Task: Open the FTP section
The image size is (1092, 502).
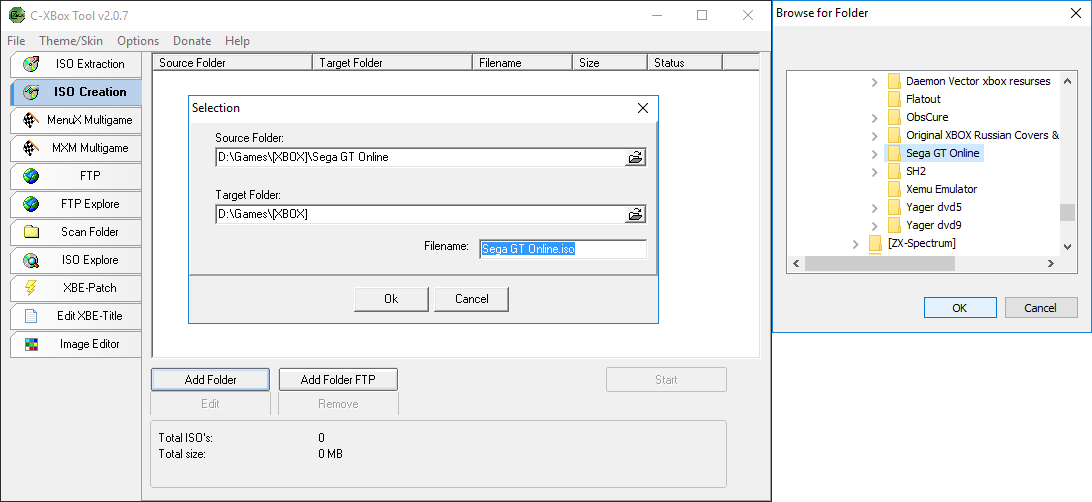Action: [76, 176]
